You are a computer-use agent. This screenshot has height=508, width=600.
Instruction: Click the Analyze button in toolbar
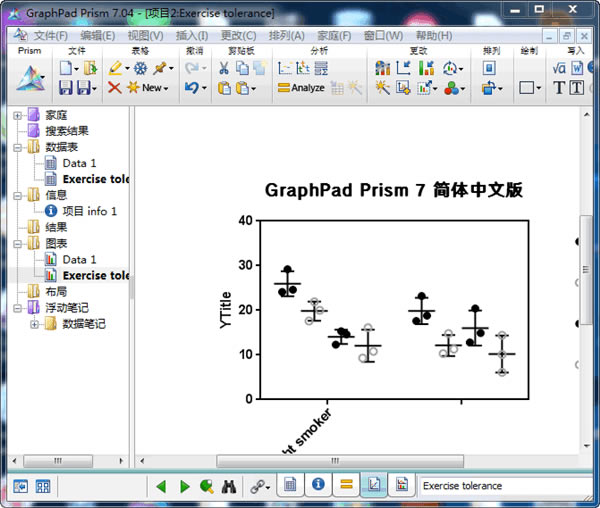pos(301,88)
